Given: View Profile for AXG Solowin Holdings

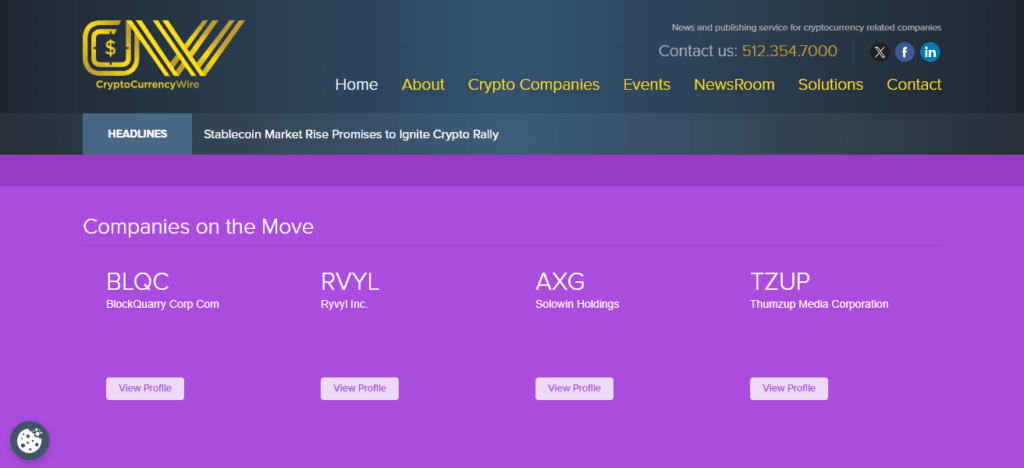Looking at the screenshot, I should 574,388.
